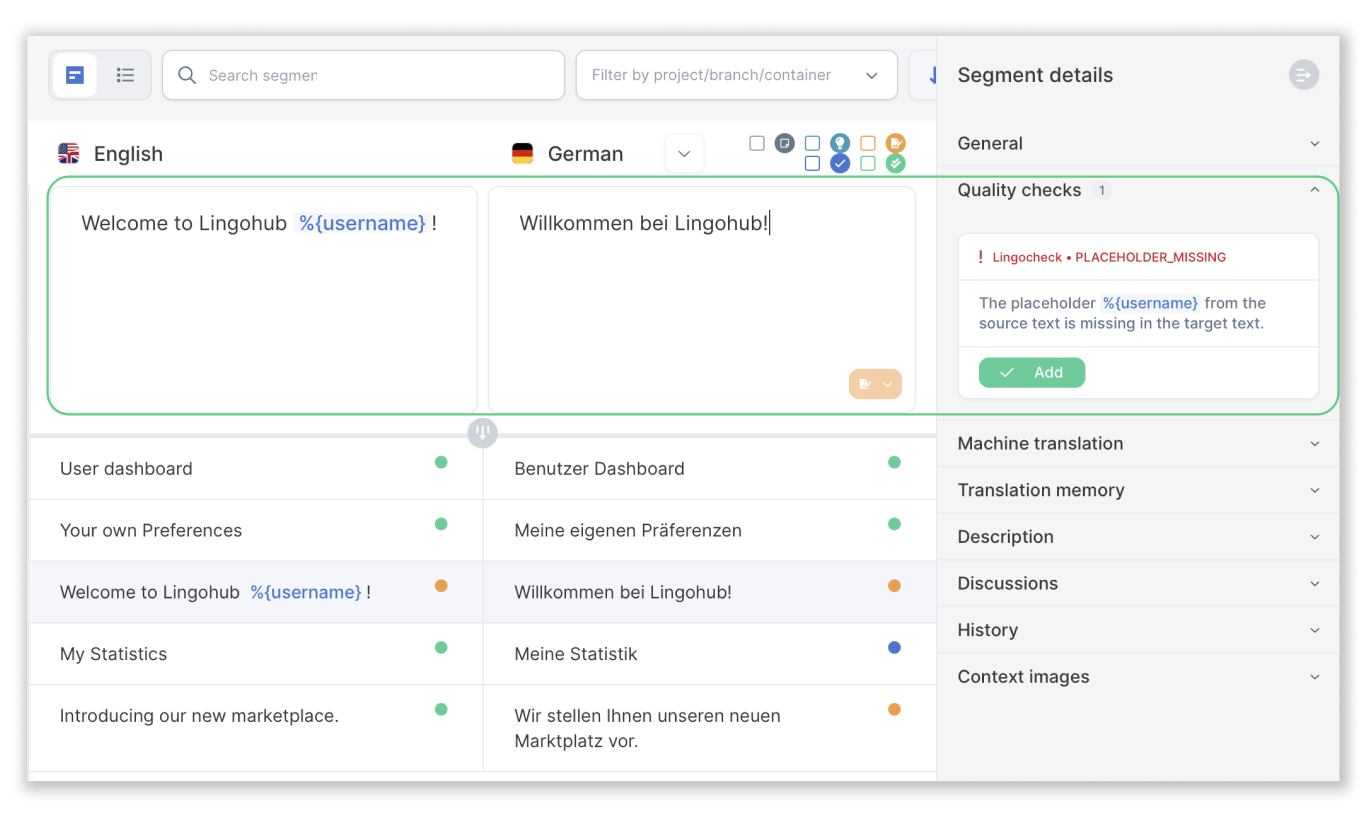Collapse the Quality checks section
The height and width of the screenshot is (815, 1367).
1138,190
